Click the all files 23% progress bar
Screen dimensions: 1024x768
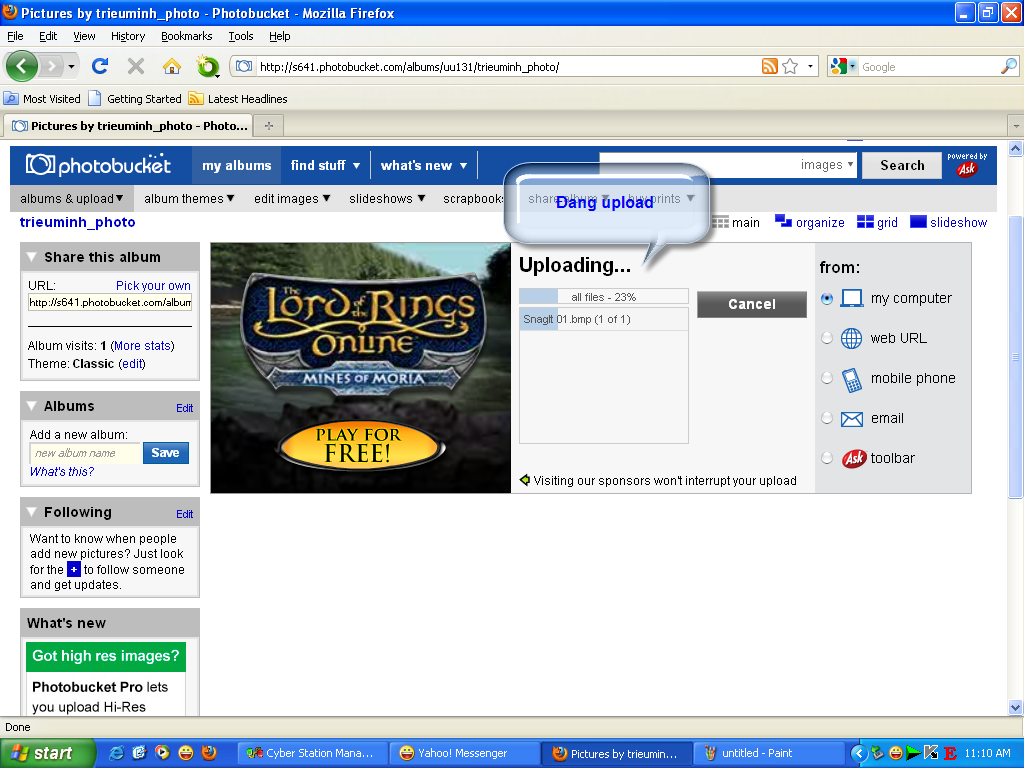point(603,296)
